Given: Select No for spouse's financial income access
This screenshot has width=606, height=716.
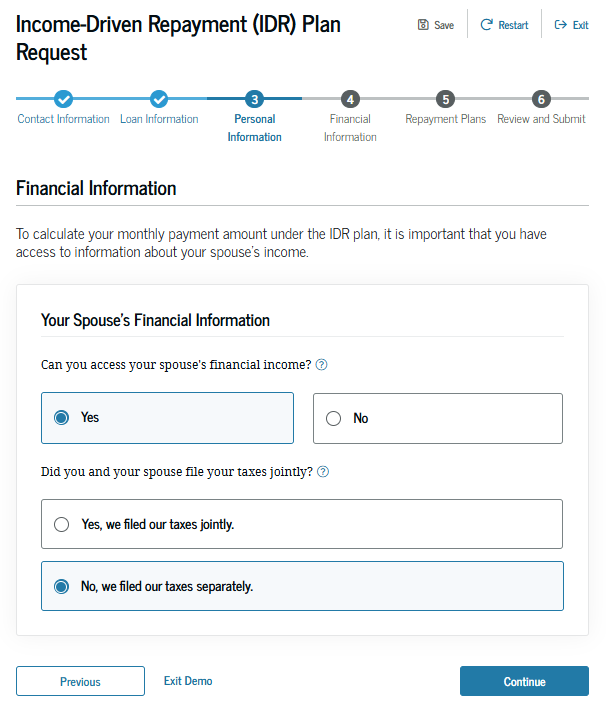Looking at the screenshot, I should 438,418.
